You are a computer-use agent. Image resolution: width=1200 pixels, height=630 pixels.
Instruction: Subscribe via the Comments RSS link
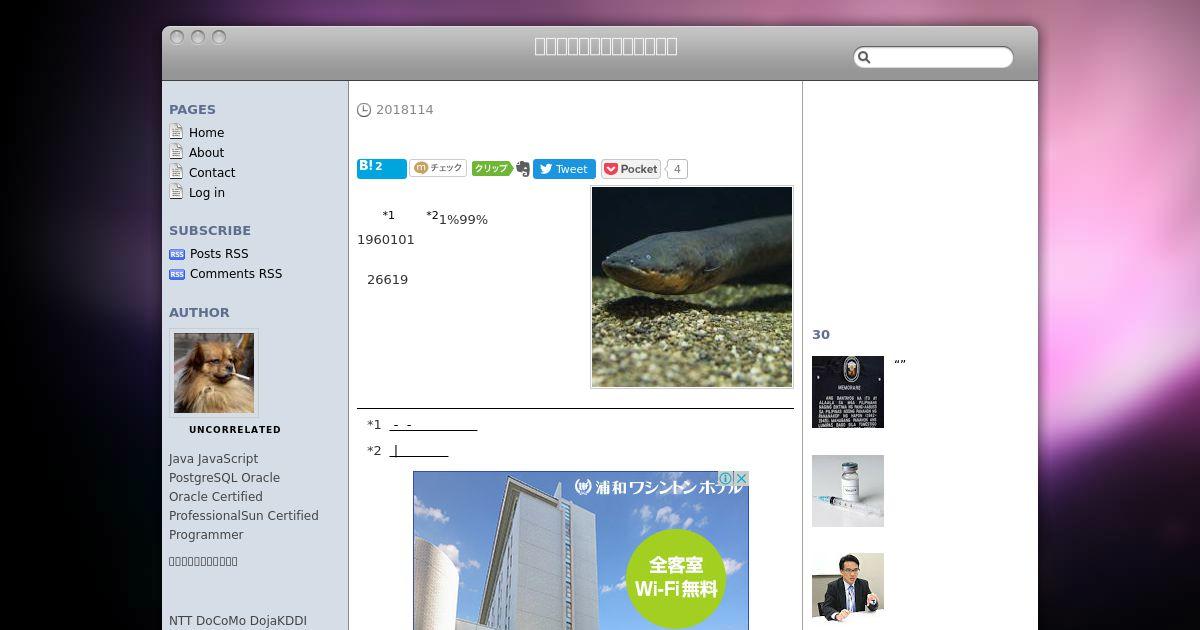point(236,273)
